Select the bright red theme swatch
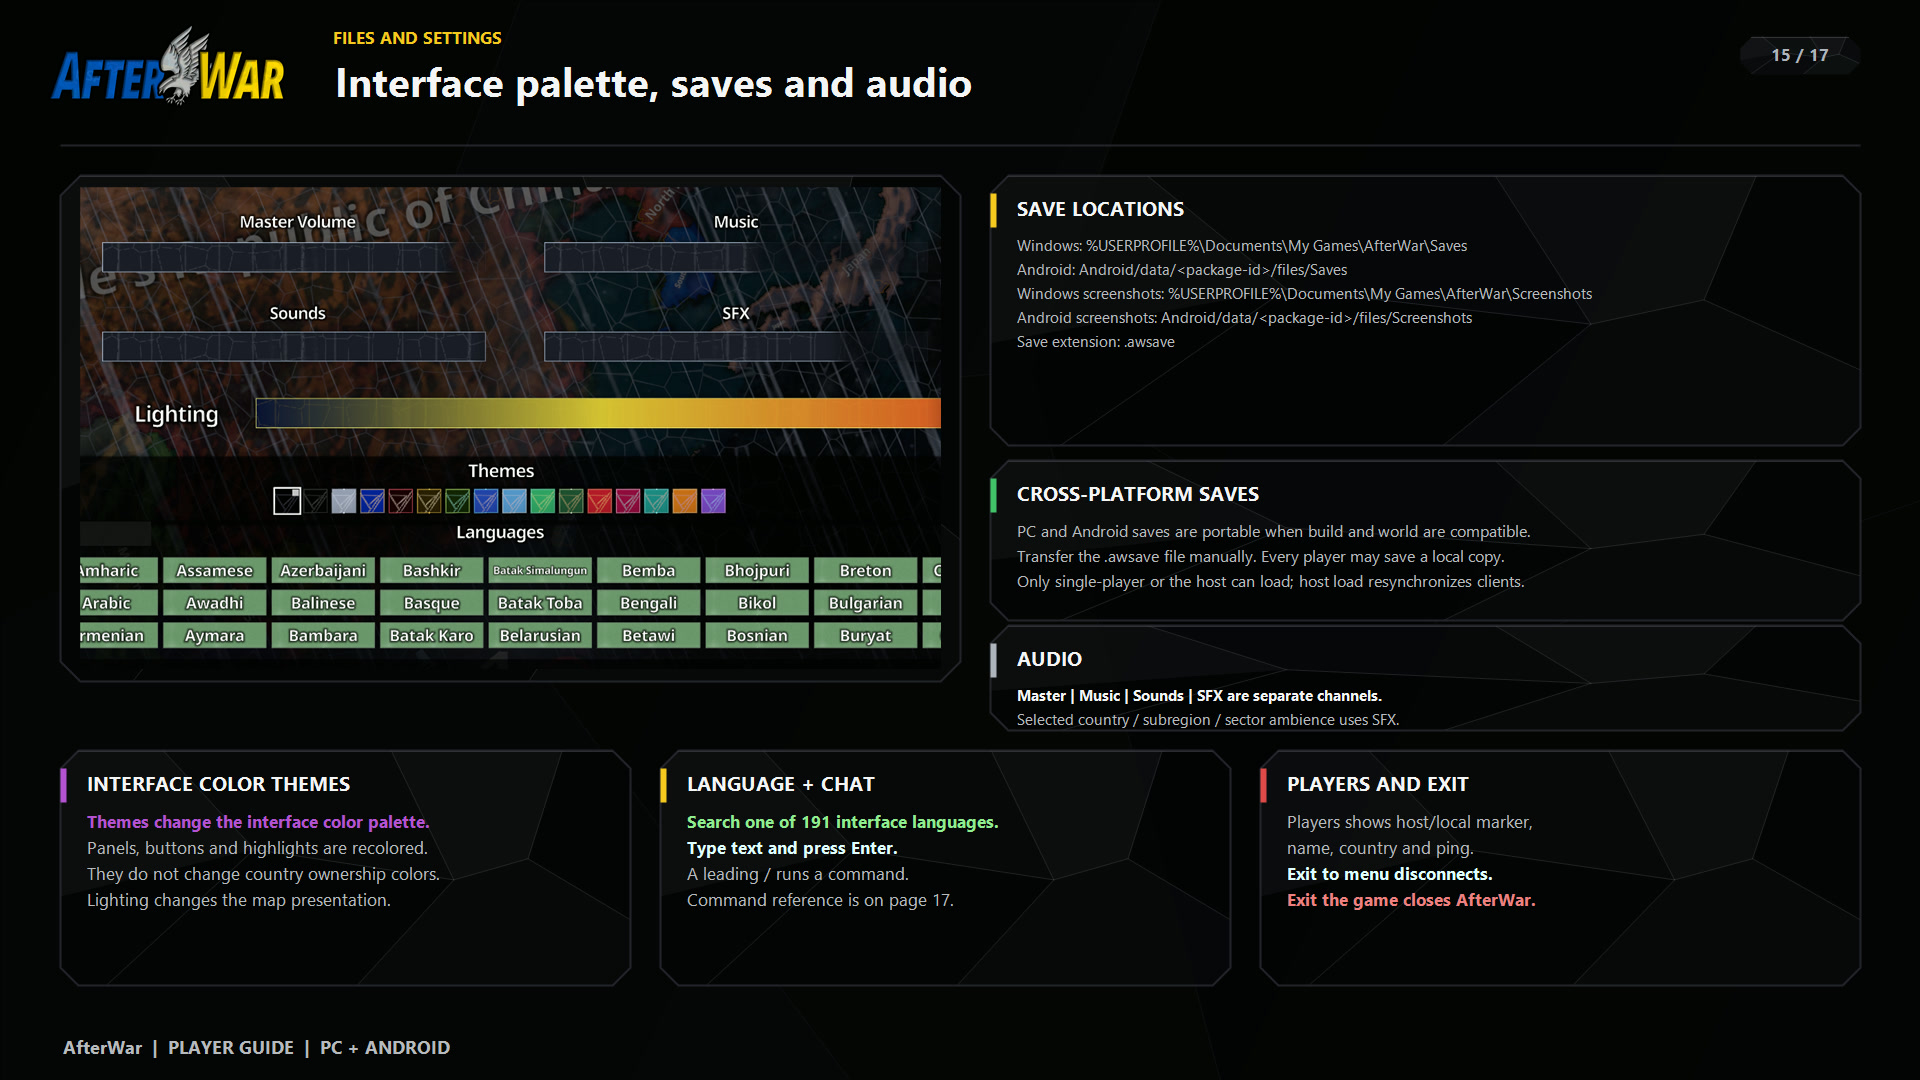The image size is (1920, 1080). pyautogui.click(x=599, y=501)
